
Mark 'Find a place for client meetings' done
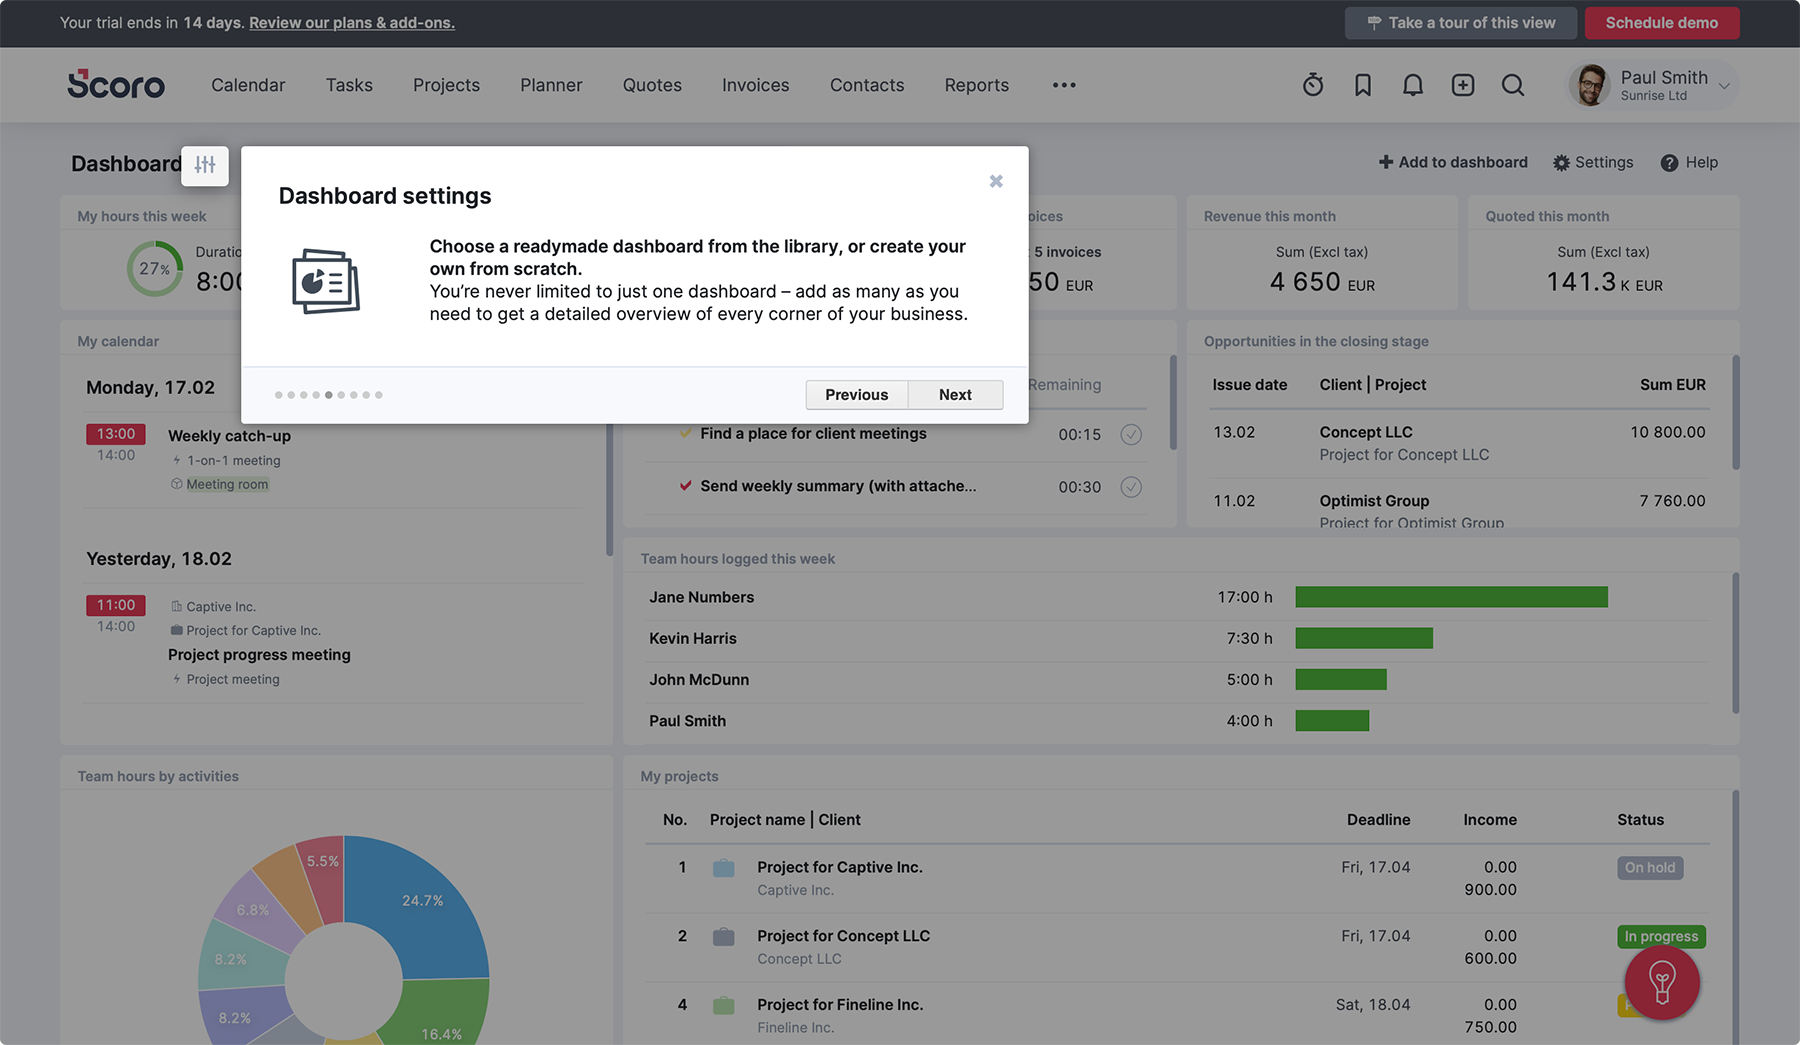1131,434
